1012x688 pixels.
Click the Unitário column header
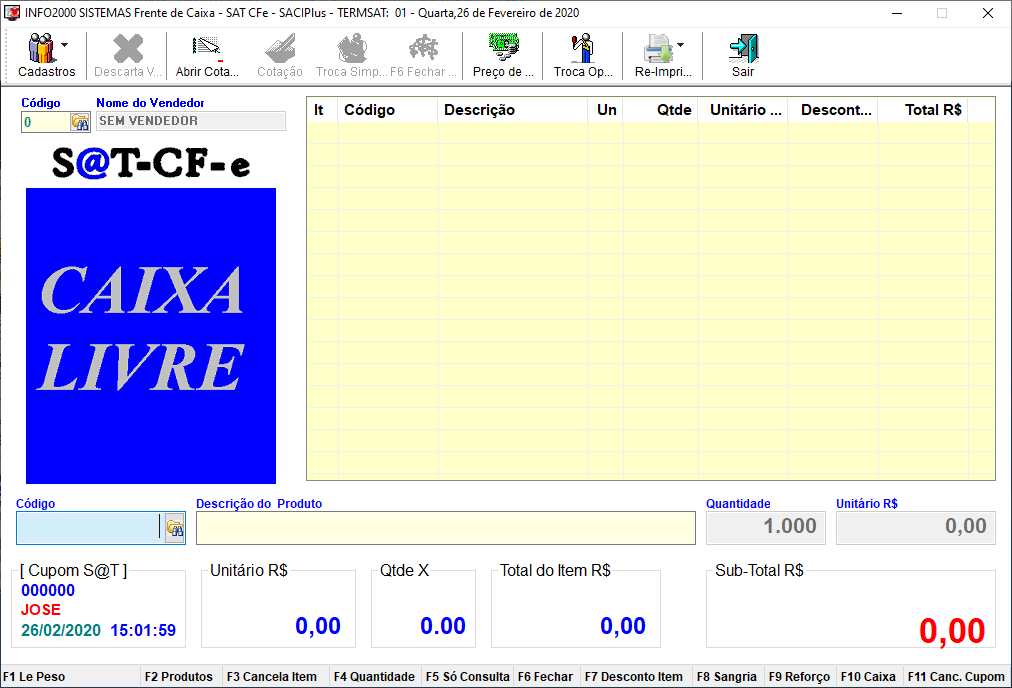point(743,110)
